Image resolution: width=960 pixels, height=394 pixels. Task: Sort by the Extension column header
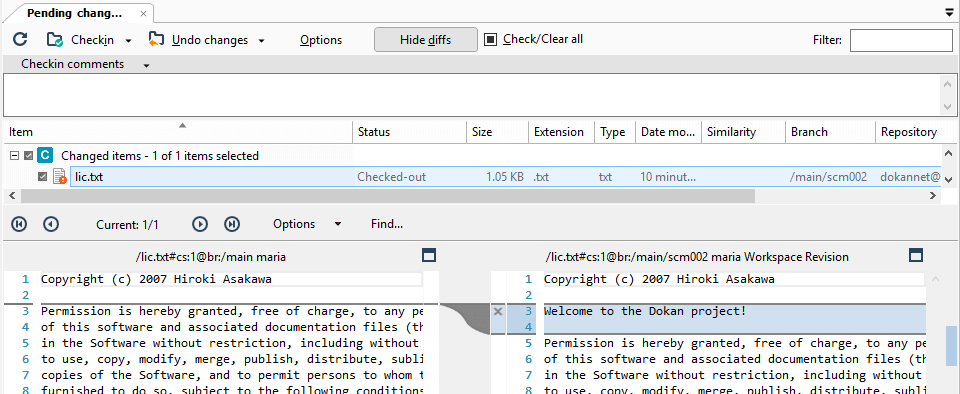coord(561,132)
